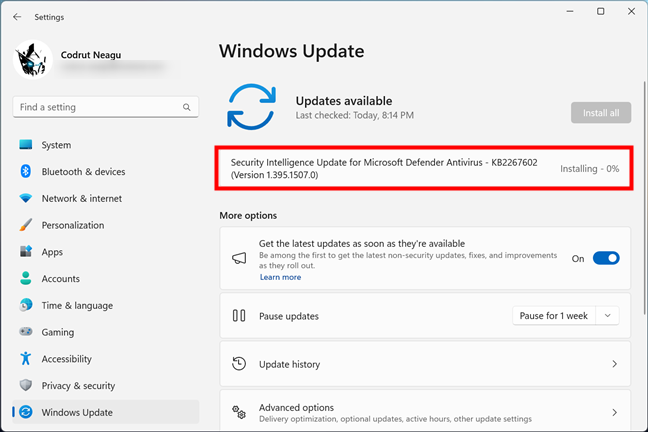Expand Update history with its chevron
This screenshot has width=648, height=432.
point(614,365)
